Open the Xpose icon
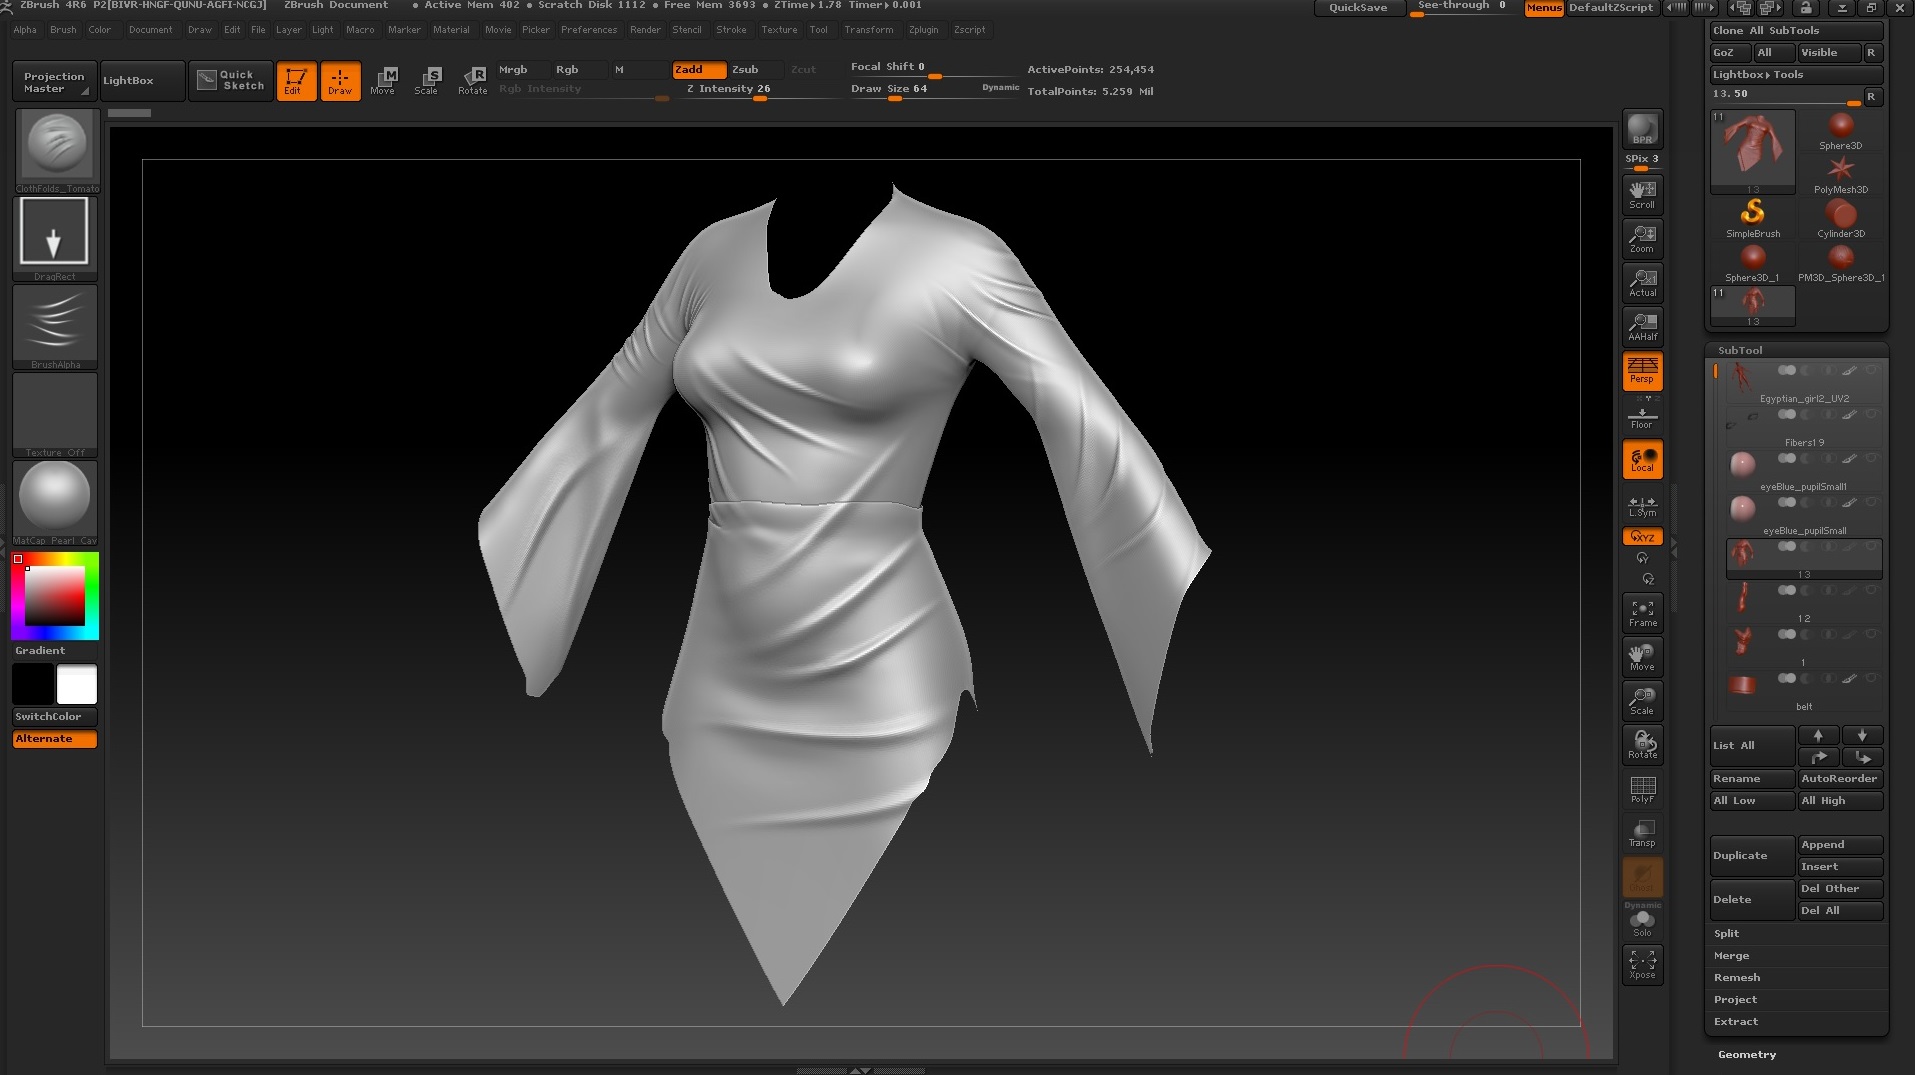The image size is (1915, 1075). [1642, 964]
